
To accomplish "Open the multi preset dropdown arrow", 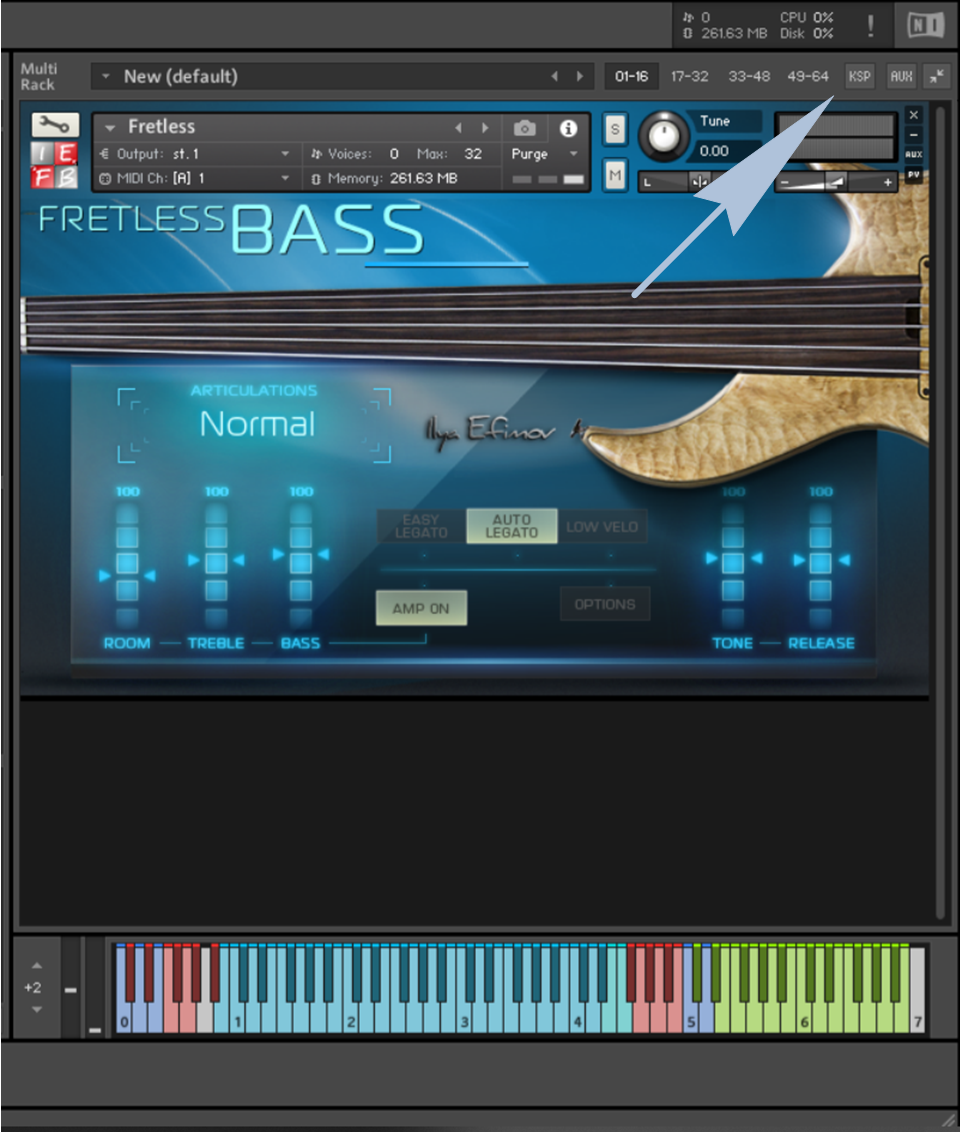I will [x=105, y=76].
